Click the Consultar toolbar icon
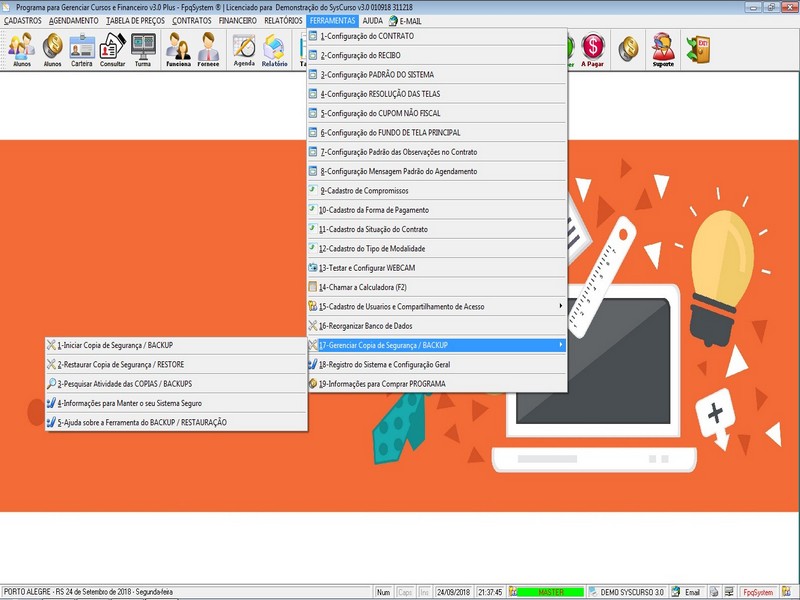Image resolution: width=800 pixels, height=600 pixels. coord(112,49)
